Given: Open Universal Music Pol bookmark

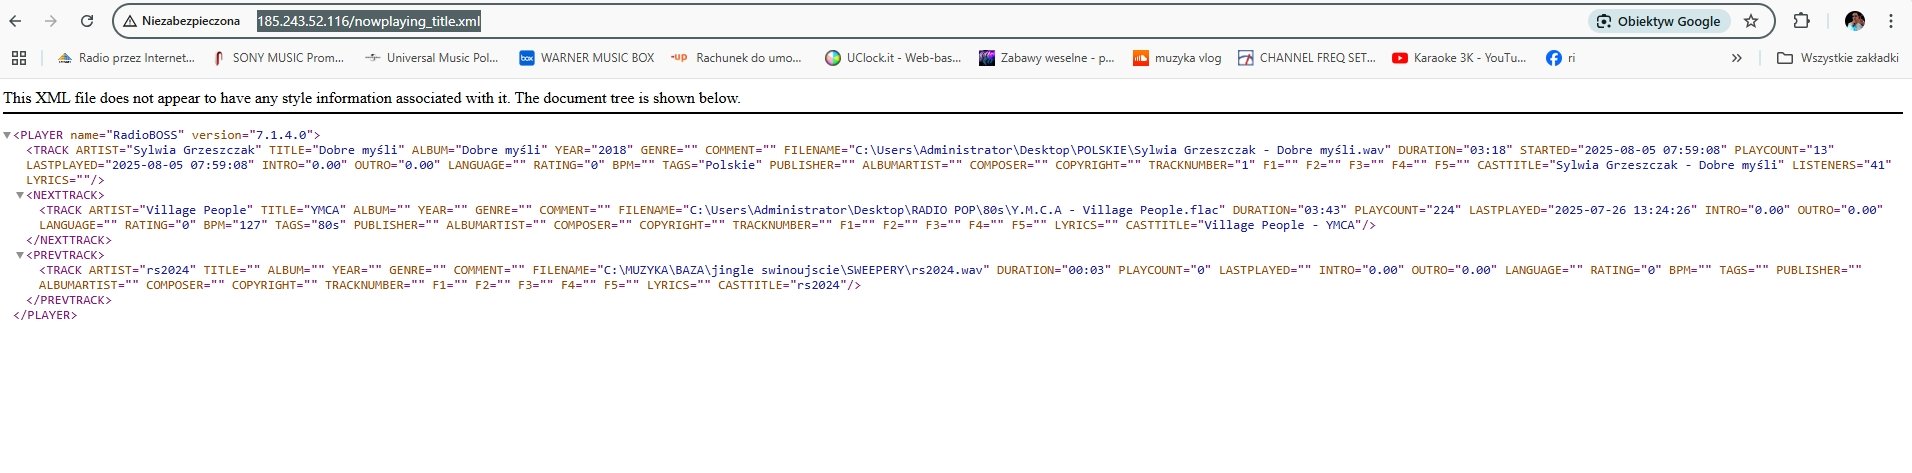Looking at the screenshot, I should (x=432, y=58).
